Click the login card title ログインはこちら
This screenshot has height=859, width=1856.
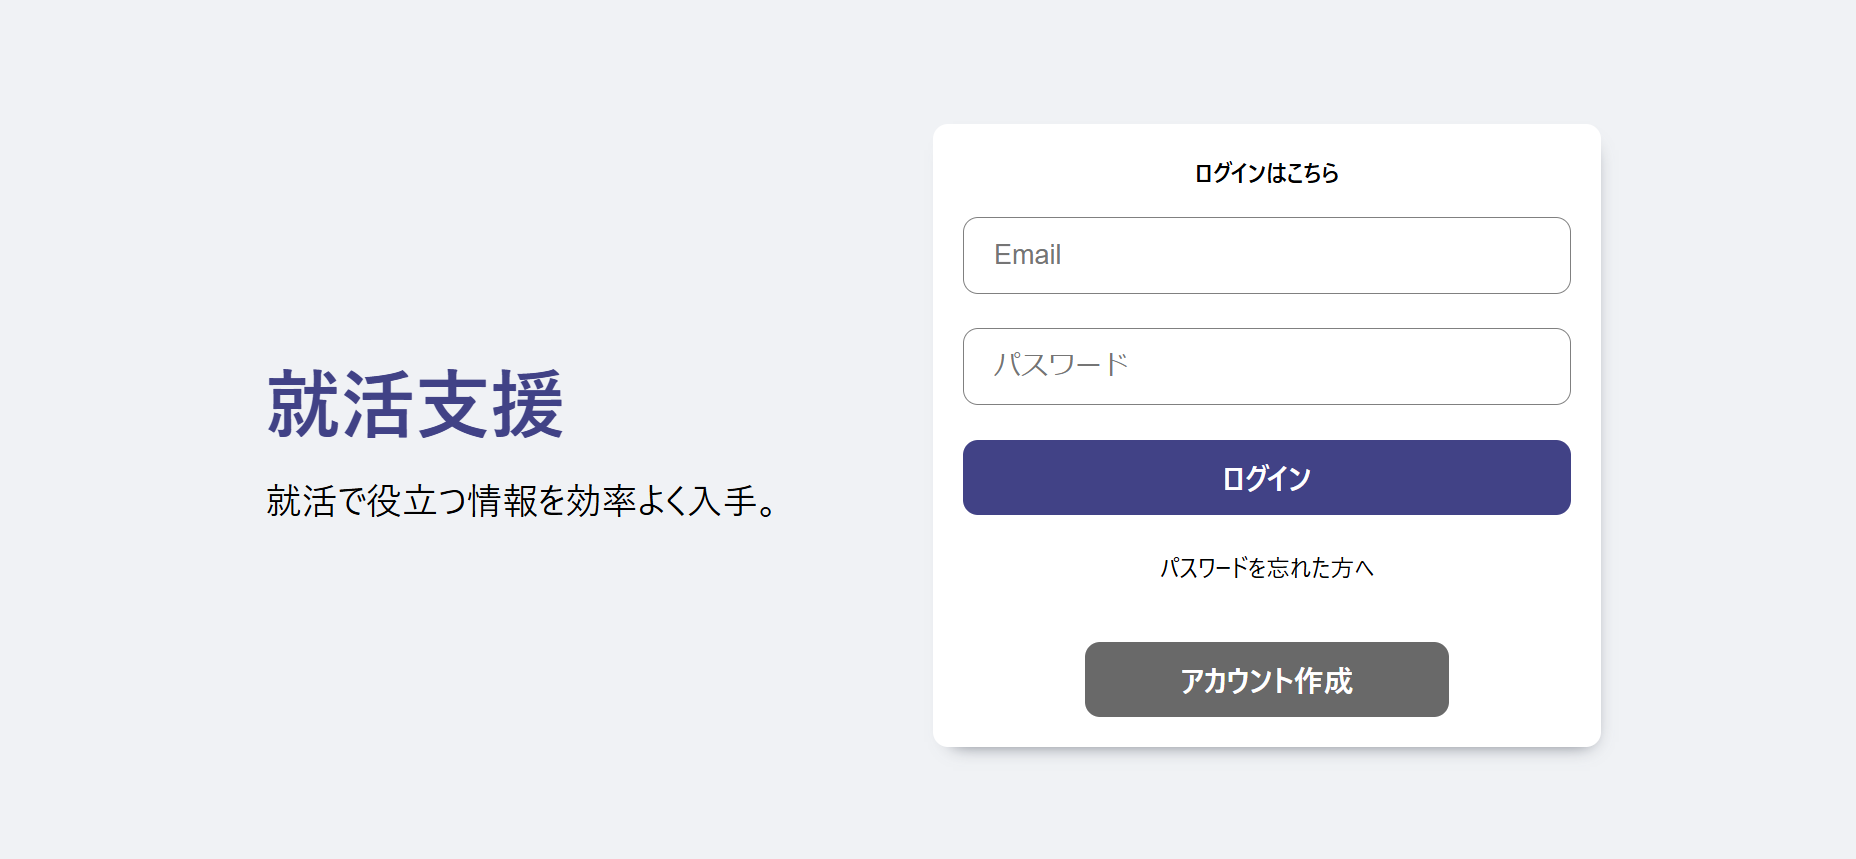[x=1266, y=173]
